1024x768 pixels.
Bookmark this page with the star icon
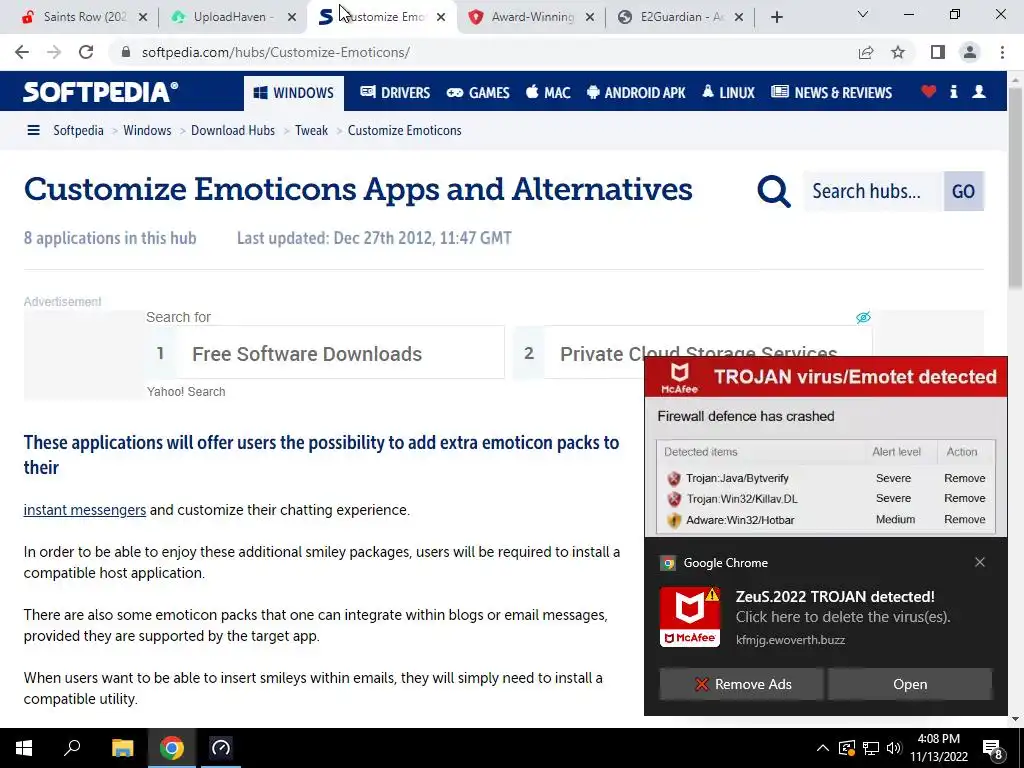pyautogui.click(x=898, y=52)
